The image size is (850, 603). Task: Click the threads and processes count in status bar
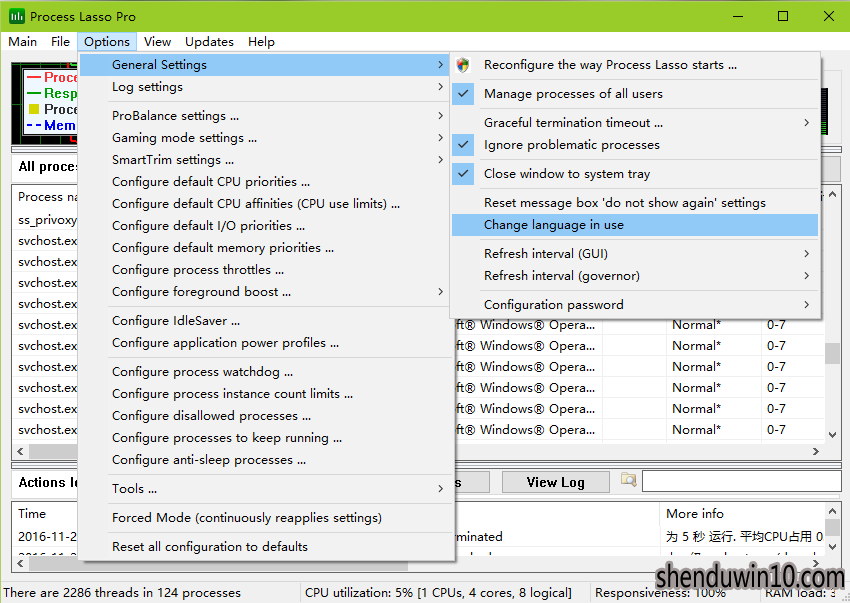(122, 593)
